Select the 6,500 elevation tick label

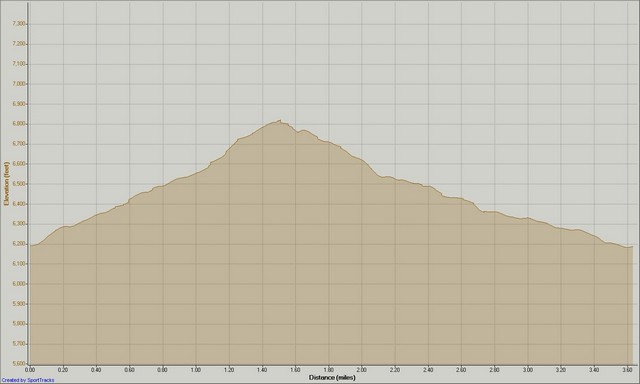19,184
